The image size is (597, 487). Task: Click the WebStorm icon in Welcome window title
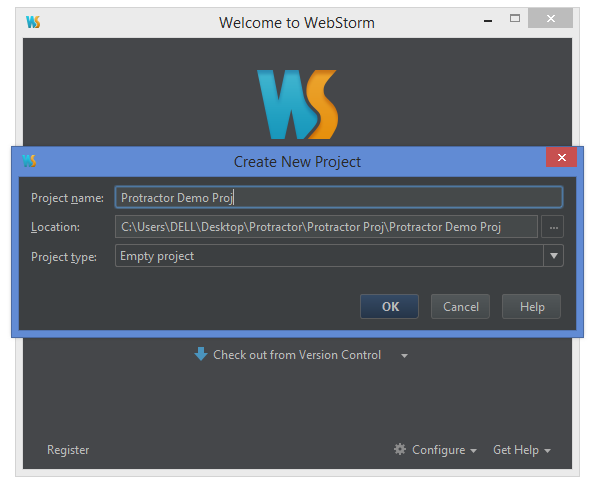tap(33, 22)
